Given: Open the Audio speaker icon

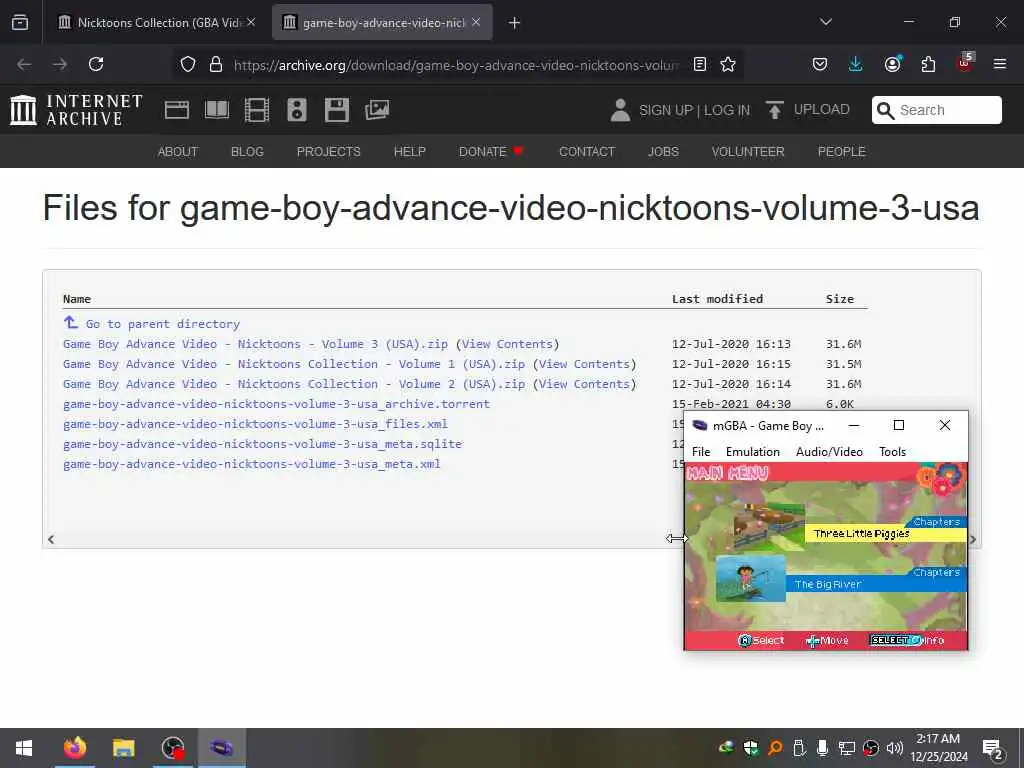Looking at the screenshot, I should (x=296, y=110).
